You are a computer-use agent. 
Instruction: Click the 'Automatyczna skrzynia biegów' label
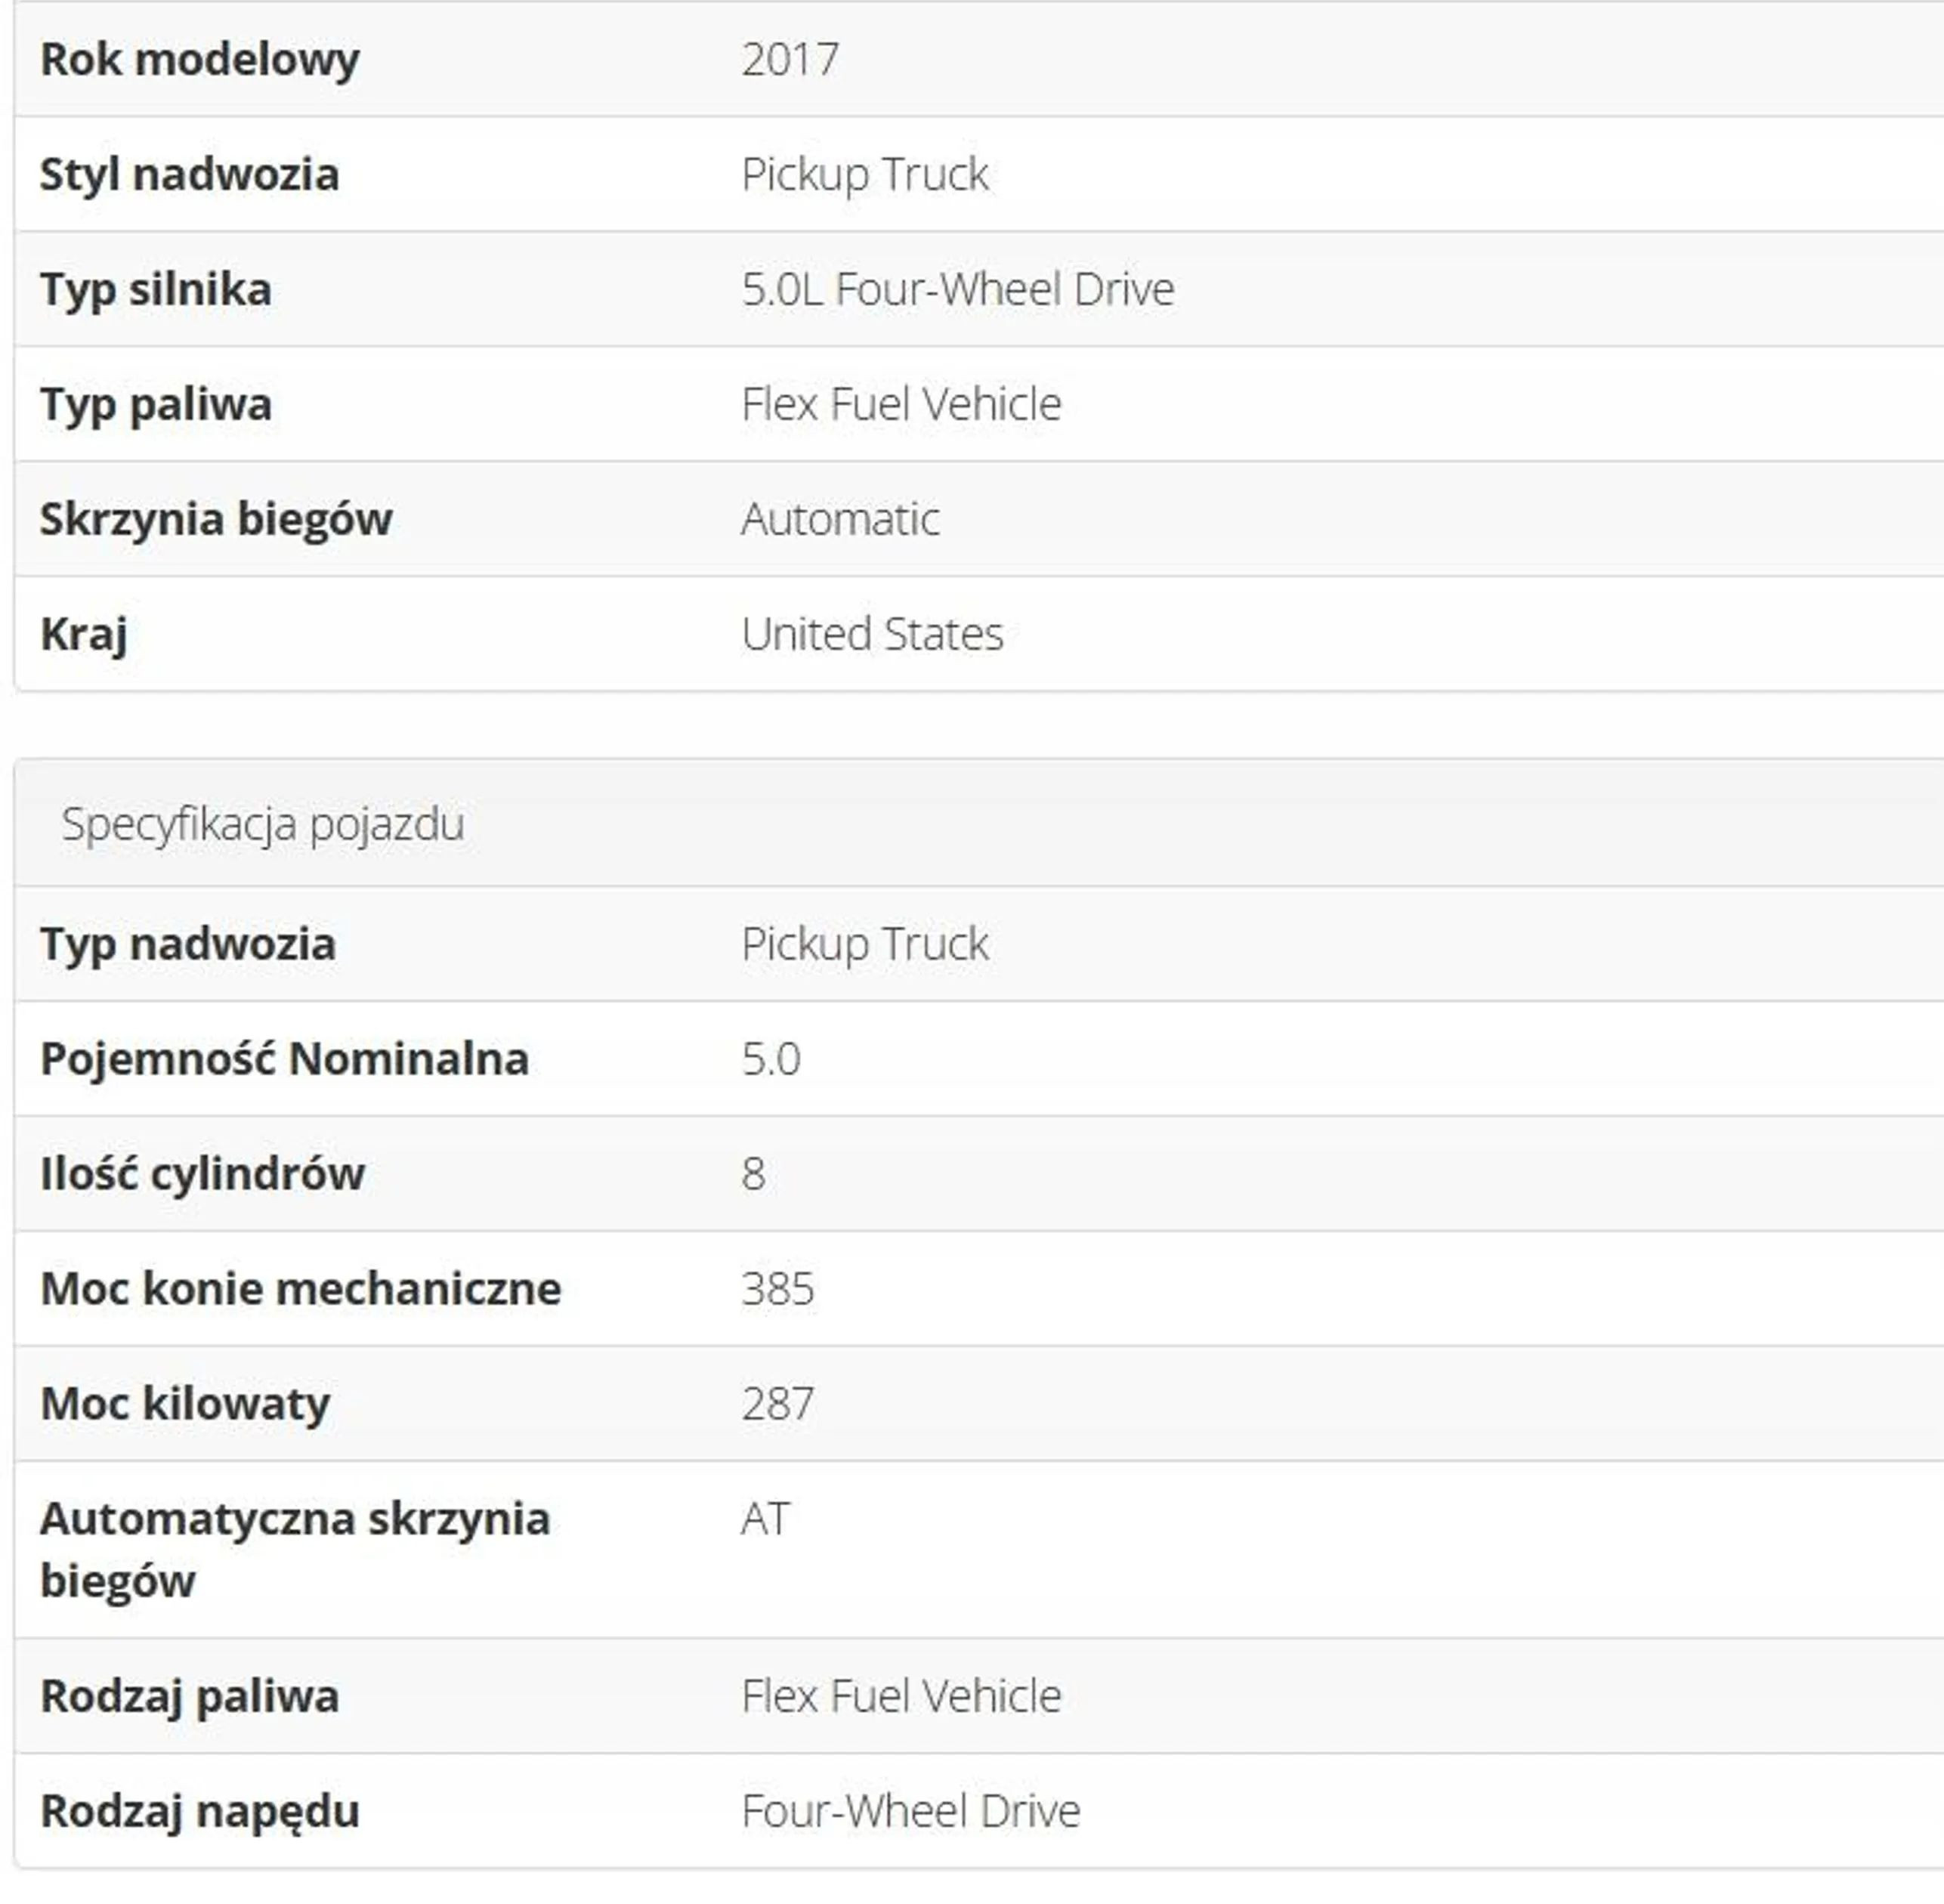[294, 1549]
